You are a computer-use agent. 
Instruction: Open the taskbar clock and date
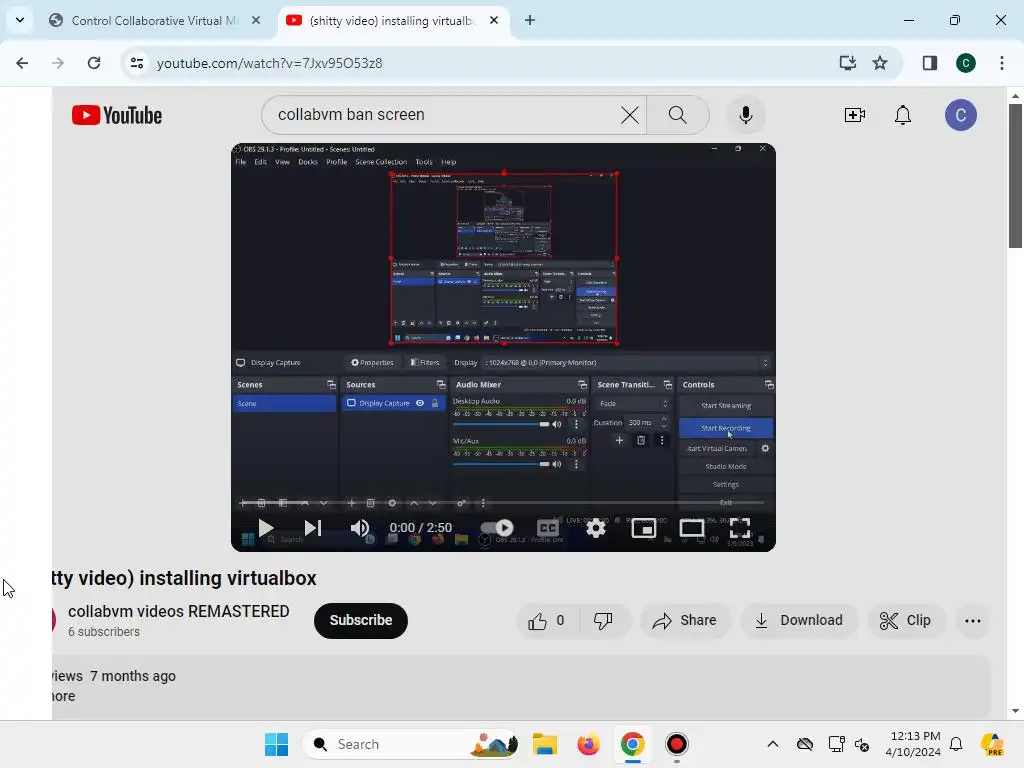click(x=913, y=744)
